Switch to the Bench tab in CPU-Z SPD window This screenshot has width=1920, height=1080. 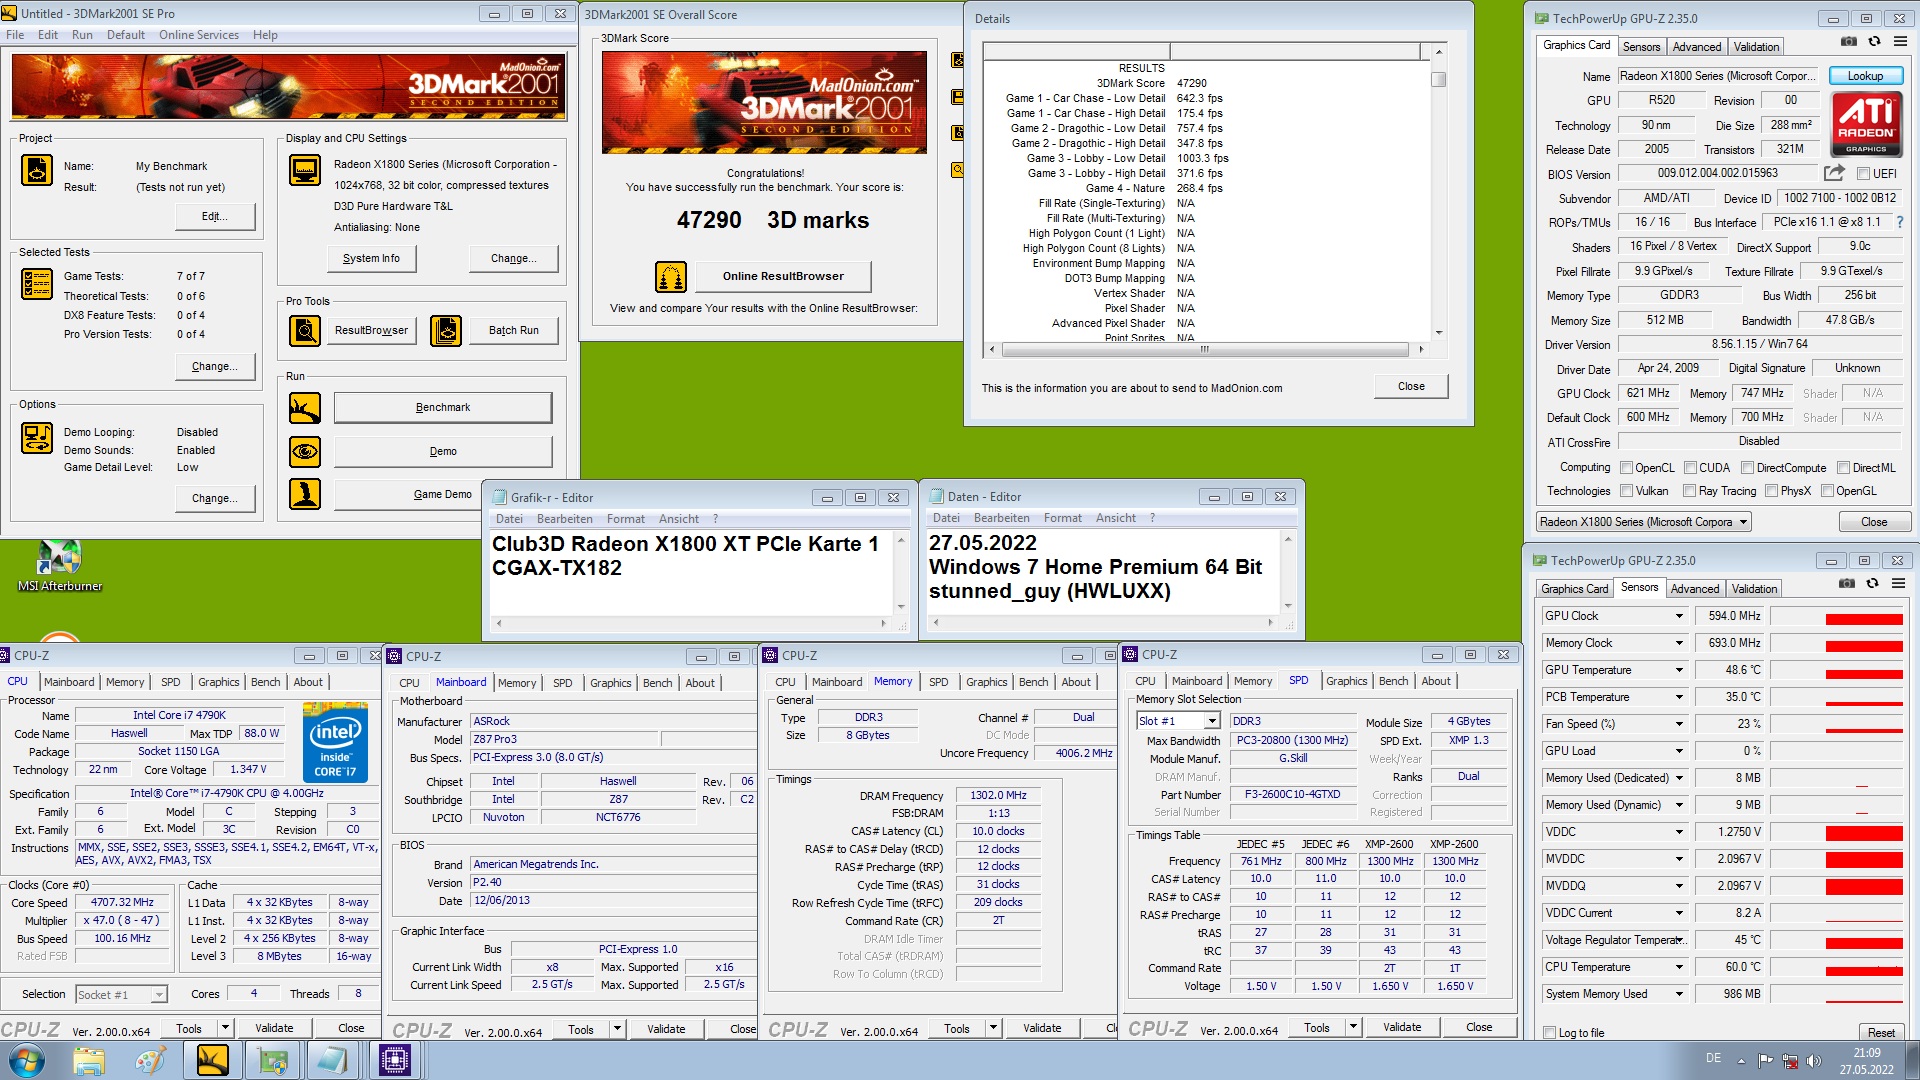(x=1393, y=681)
